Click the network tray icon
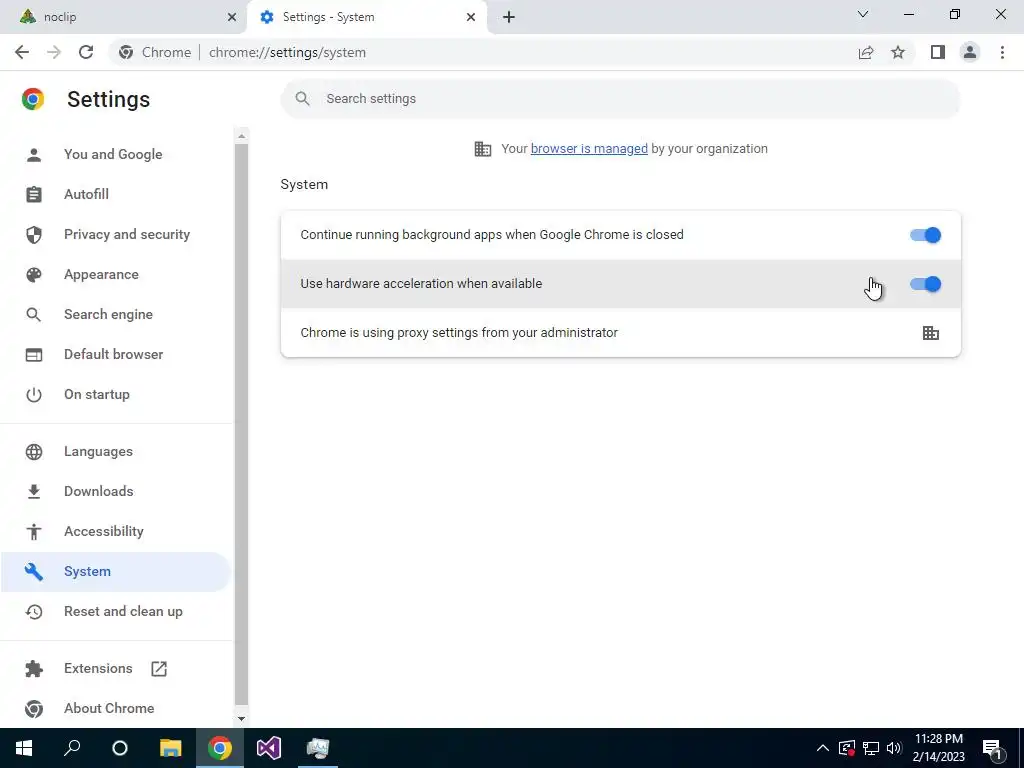The image size is (1024, 768). [871, 748]
